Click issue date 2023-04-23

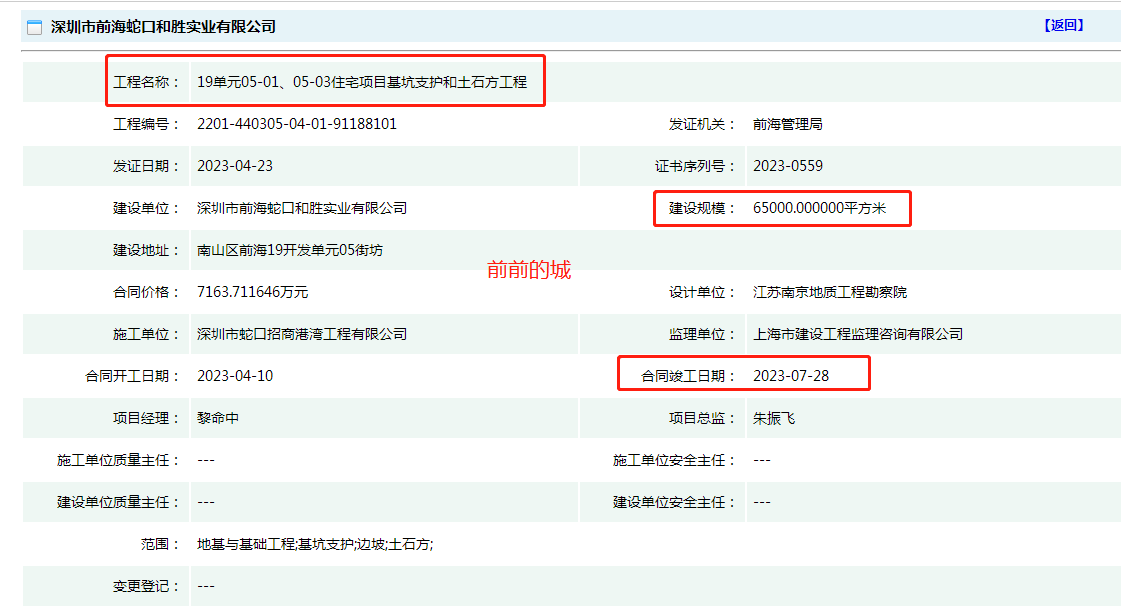coord(235,166)
